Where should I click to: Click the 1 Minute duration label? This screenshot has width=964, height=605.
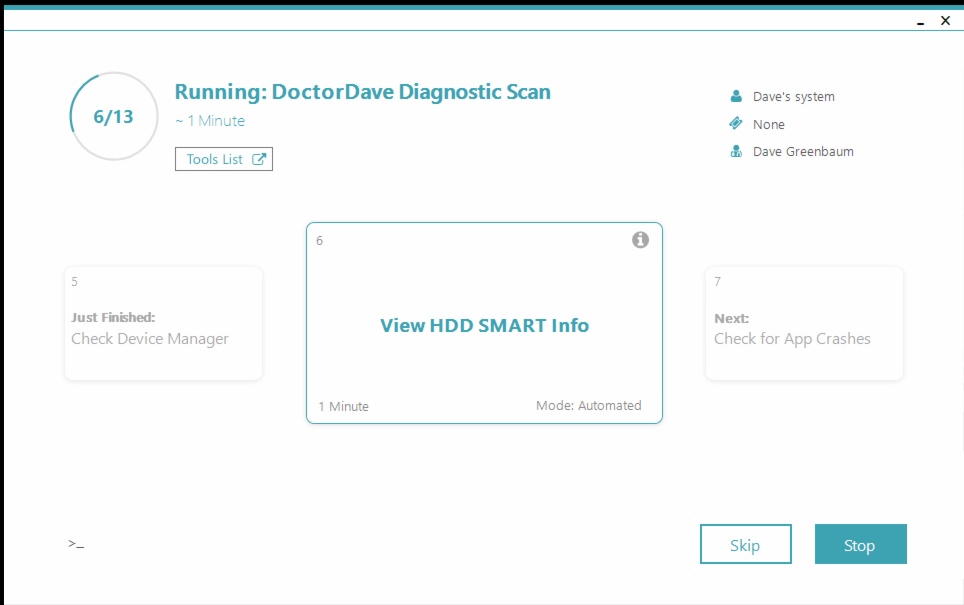pyautogui.click(x=342, y=406)
